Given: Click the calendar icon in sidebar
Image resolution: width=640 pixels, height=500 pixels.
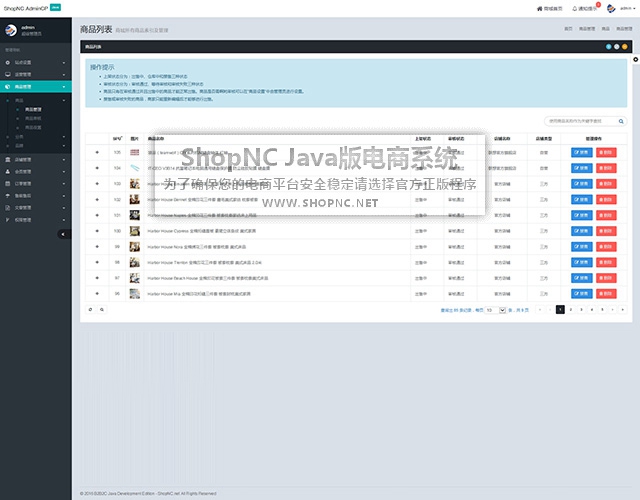Looking at the screenshot, I should point(7,184).
